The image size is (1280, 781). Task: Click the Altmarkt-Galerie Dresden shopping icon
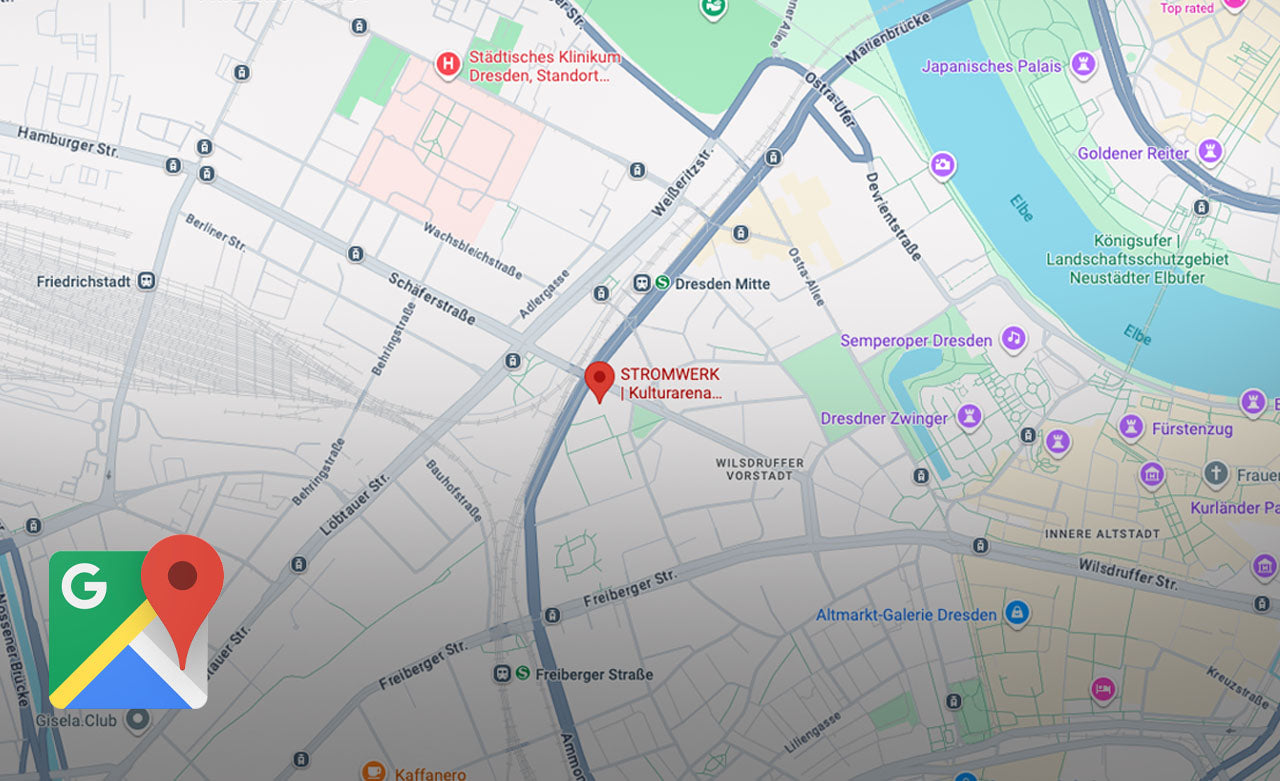coord(1017,613)
